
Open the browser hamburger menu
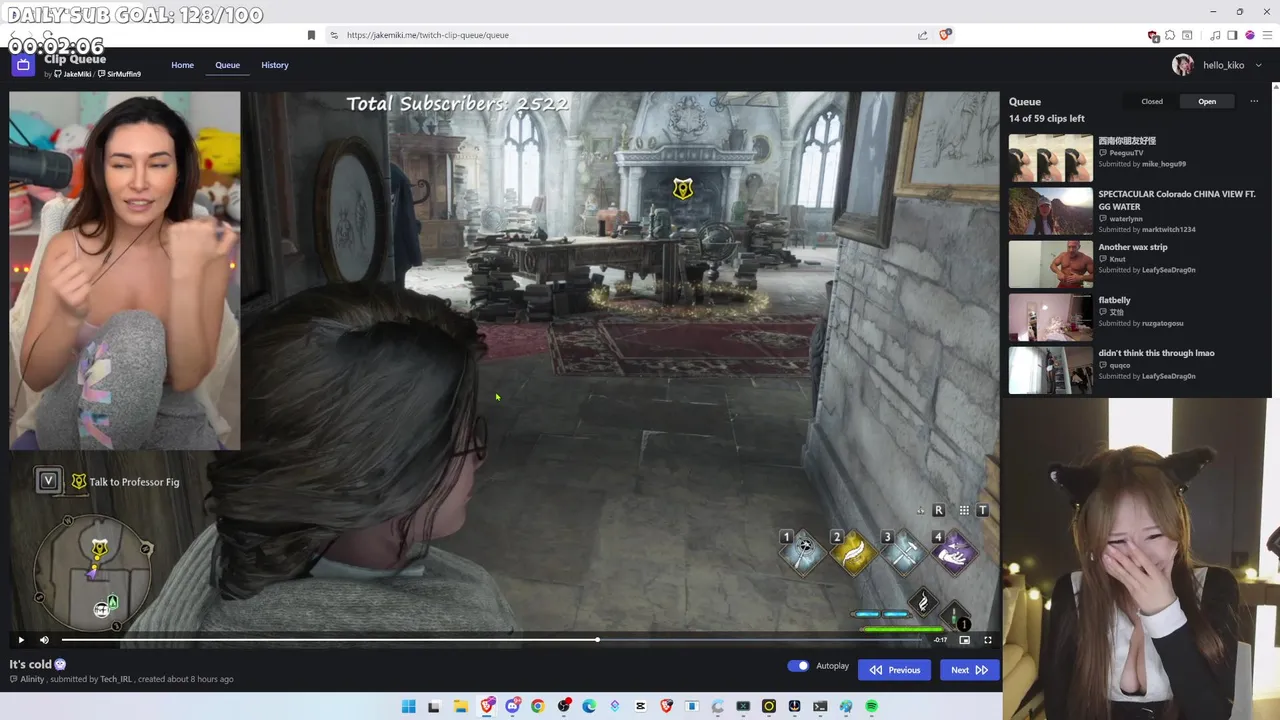coord(1266,36)
